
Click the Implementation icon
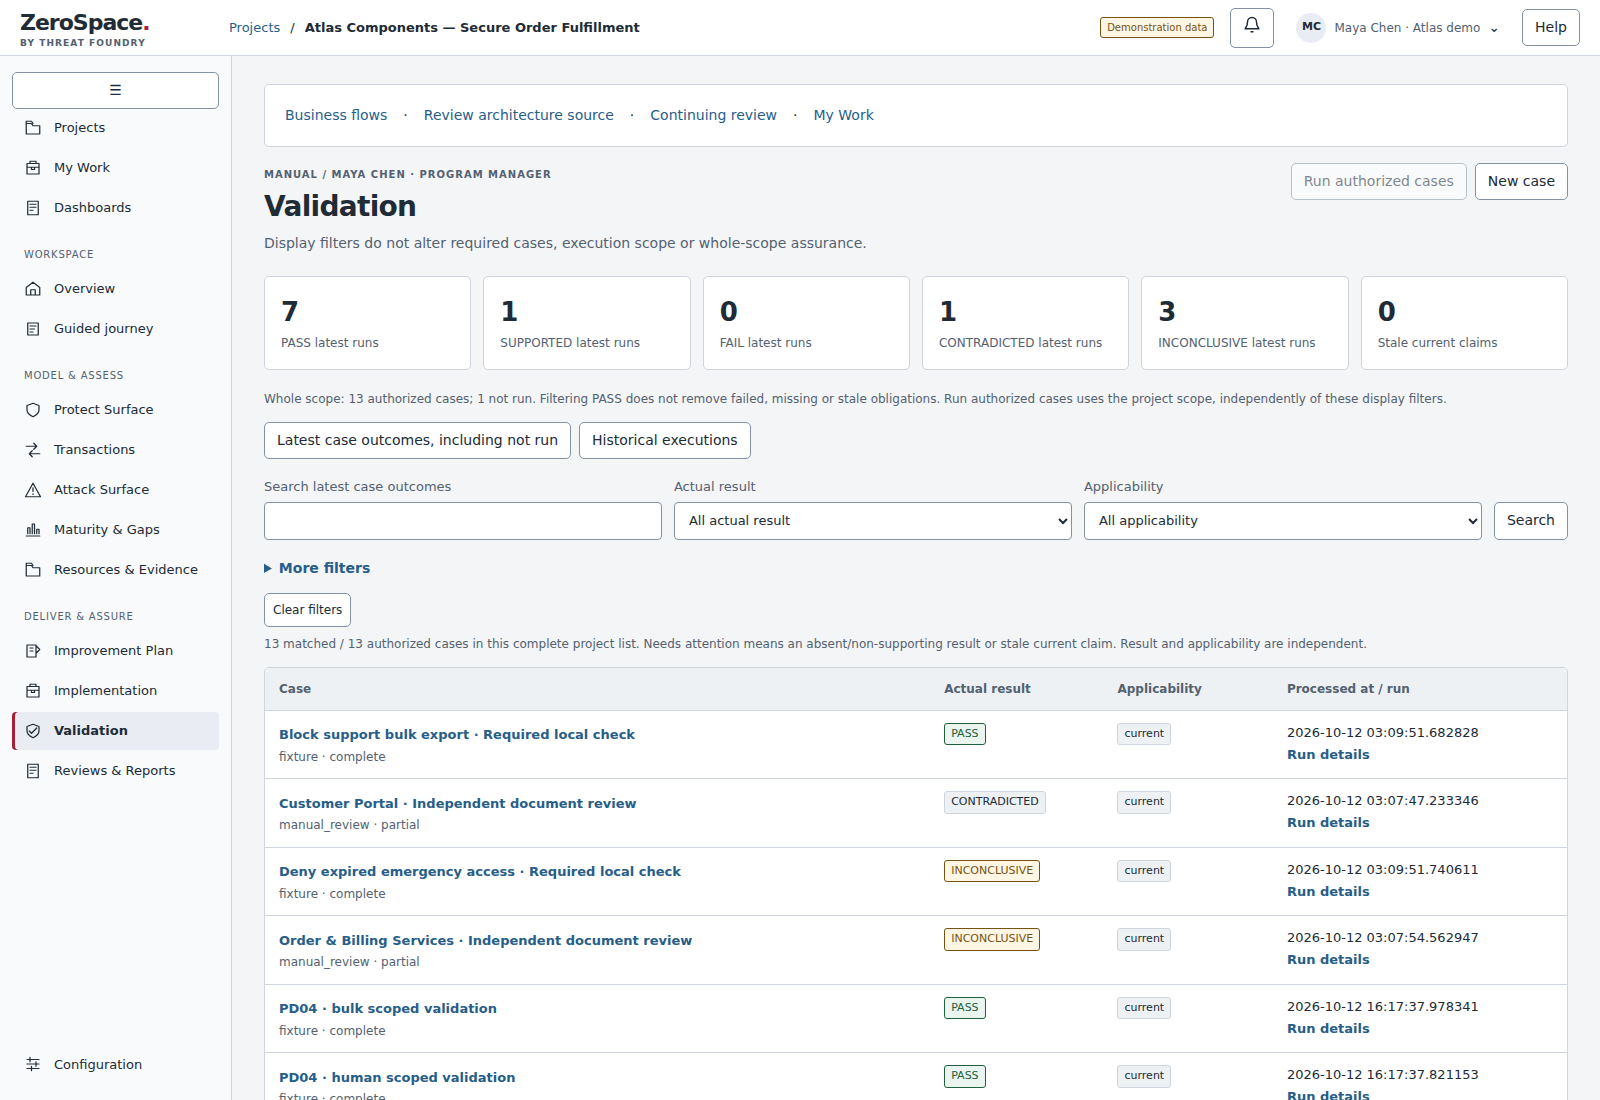pyautogui.click(x=33, y=691)
